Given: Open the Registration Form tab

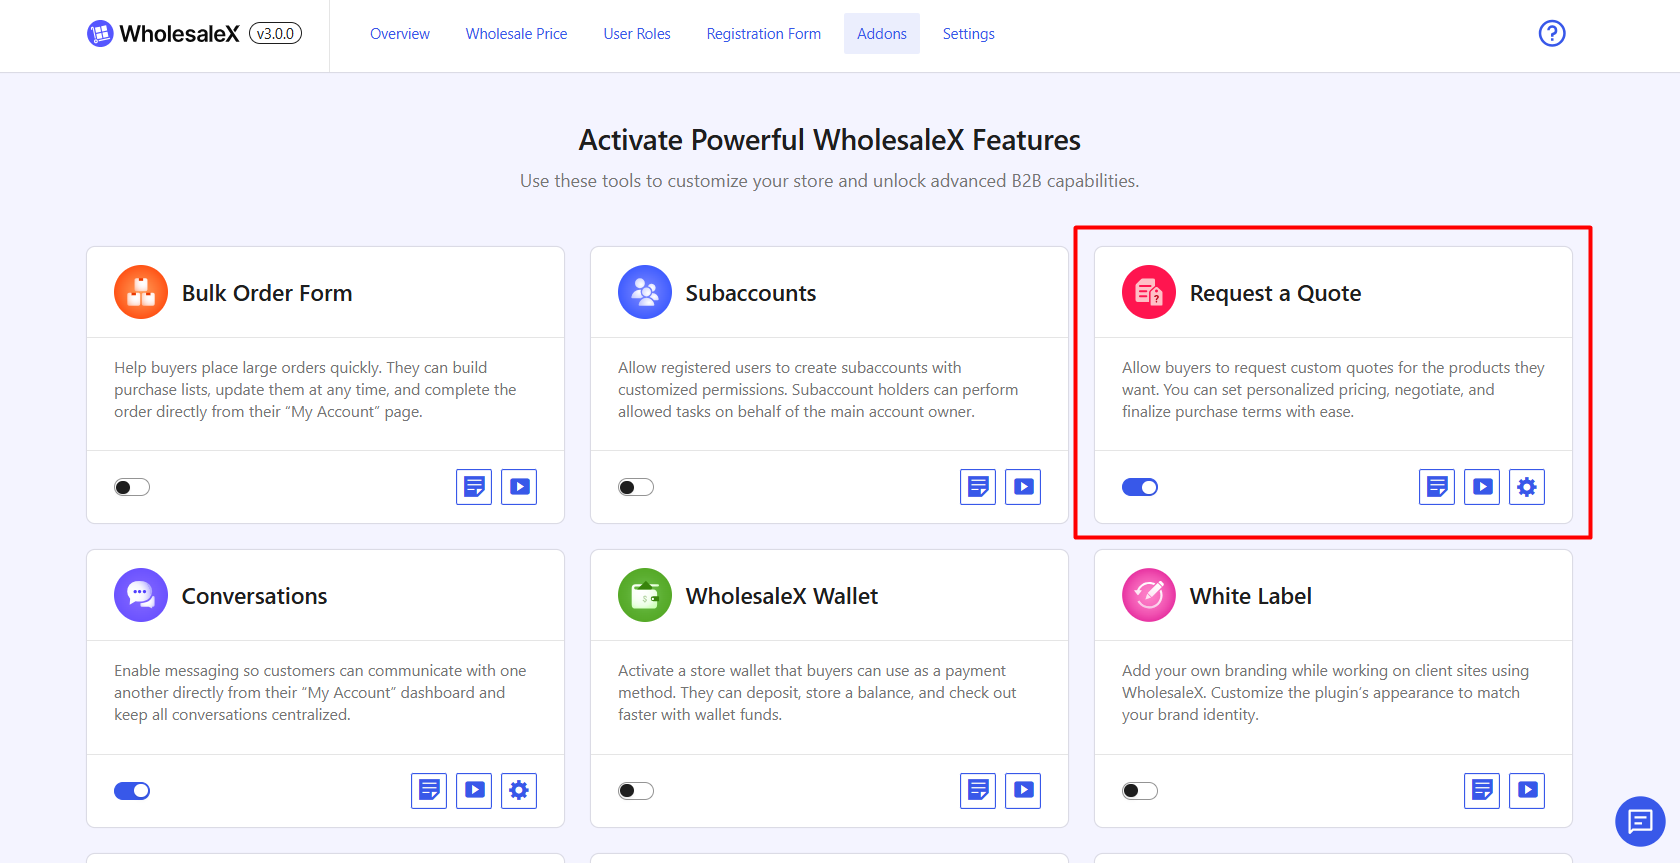Looking at the screenshot, I should pos(764,34).
